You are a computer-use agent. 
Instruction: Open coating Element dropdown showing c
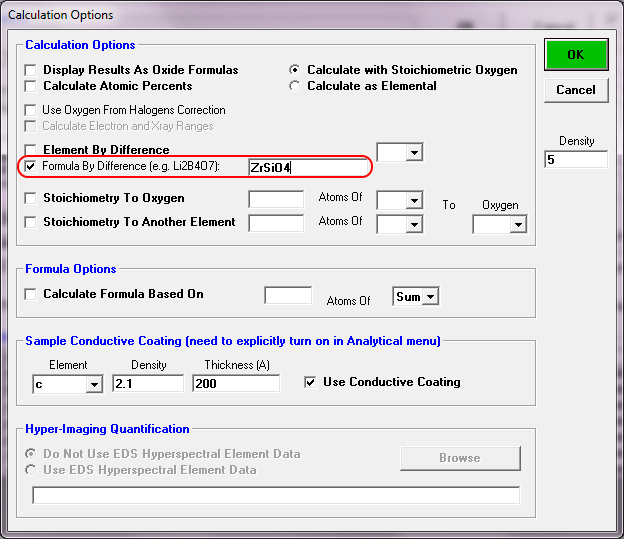[x=94, y=384]
